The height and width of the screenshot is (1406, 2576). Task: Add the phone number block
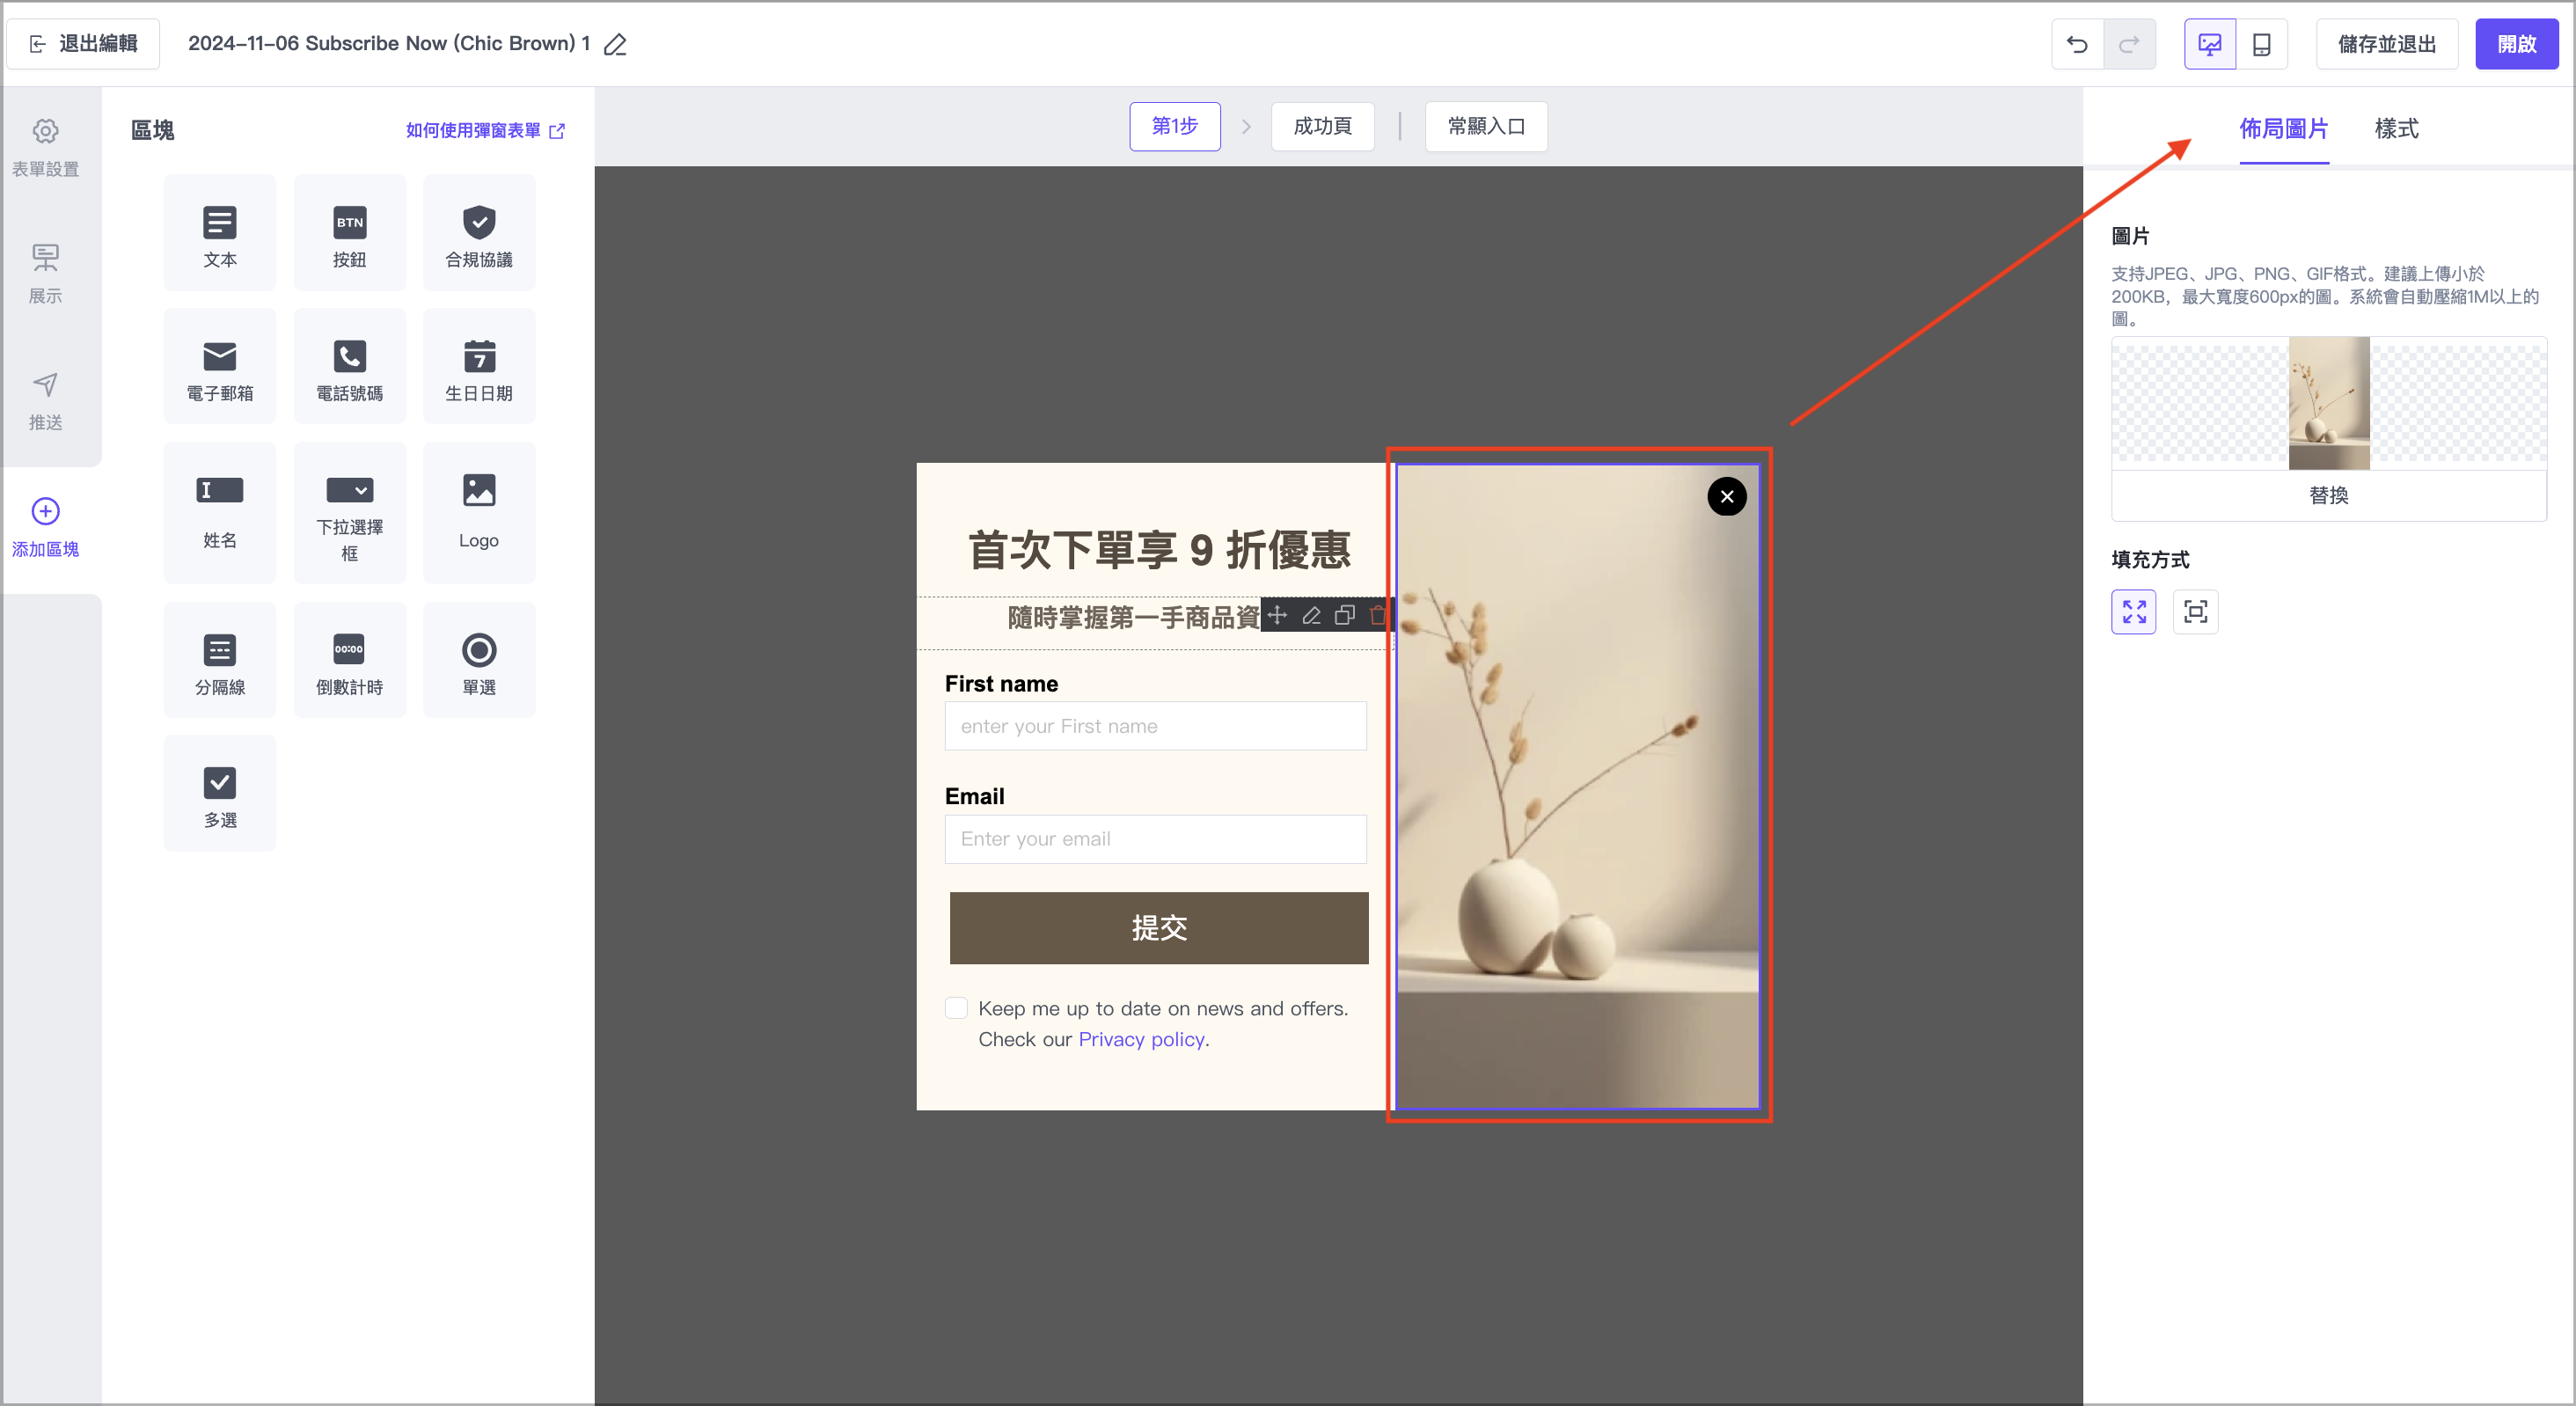click(349, 367)
